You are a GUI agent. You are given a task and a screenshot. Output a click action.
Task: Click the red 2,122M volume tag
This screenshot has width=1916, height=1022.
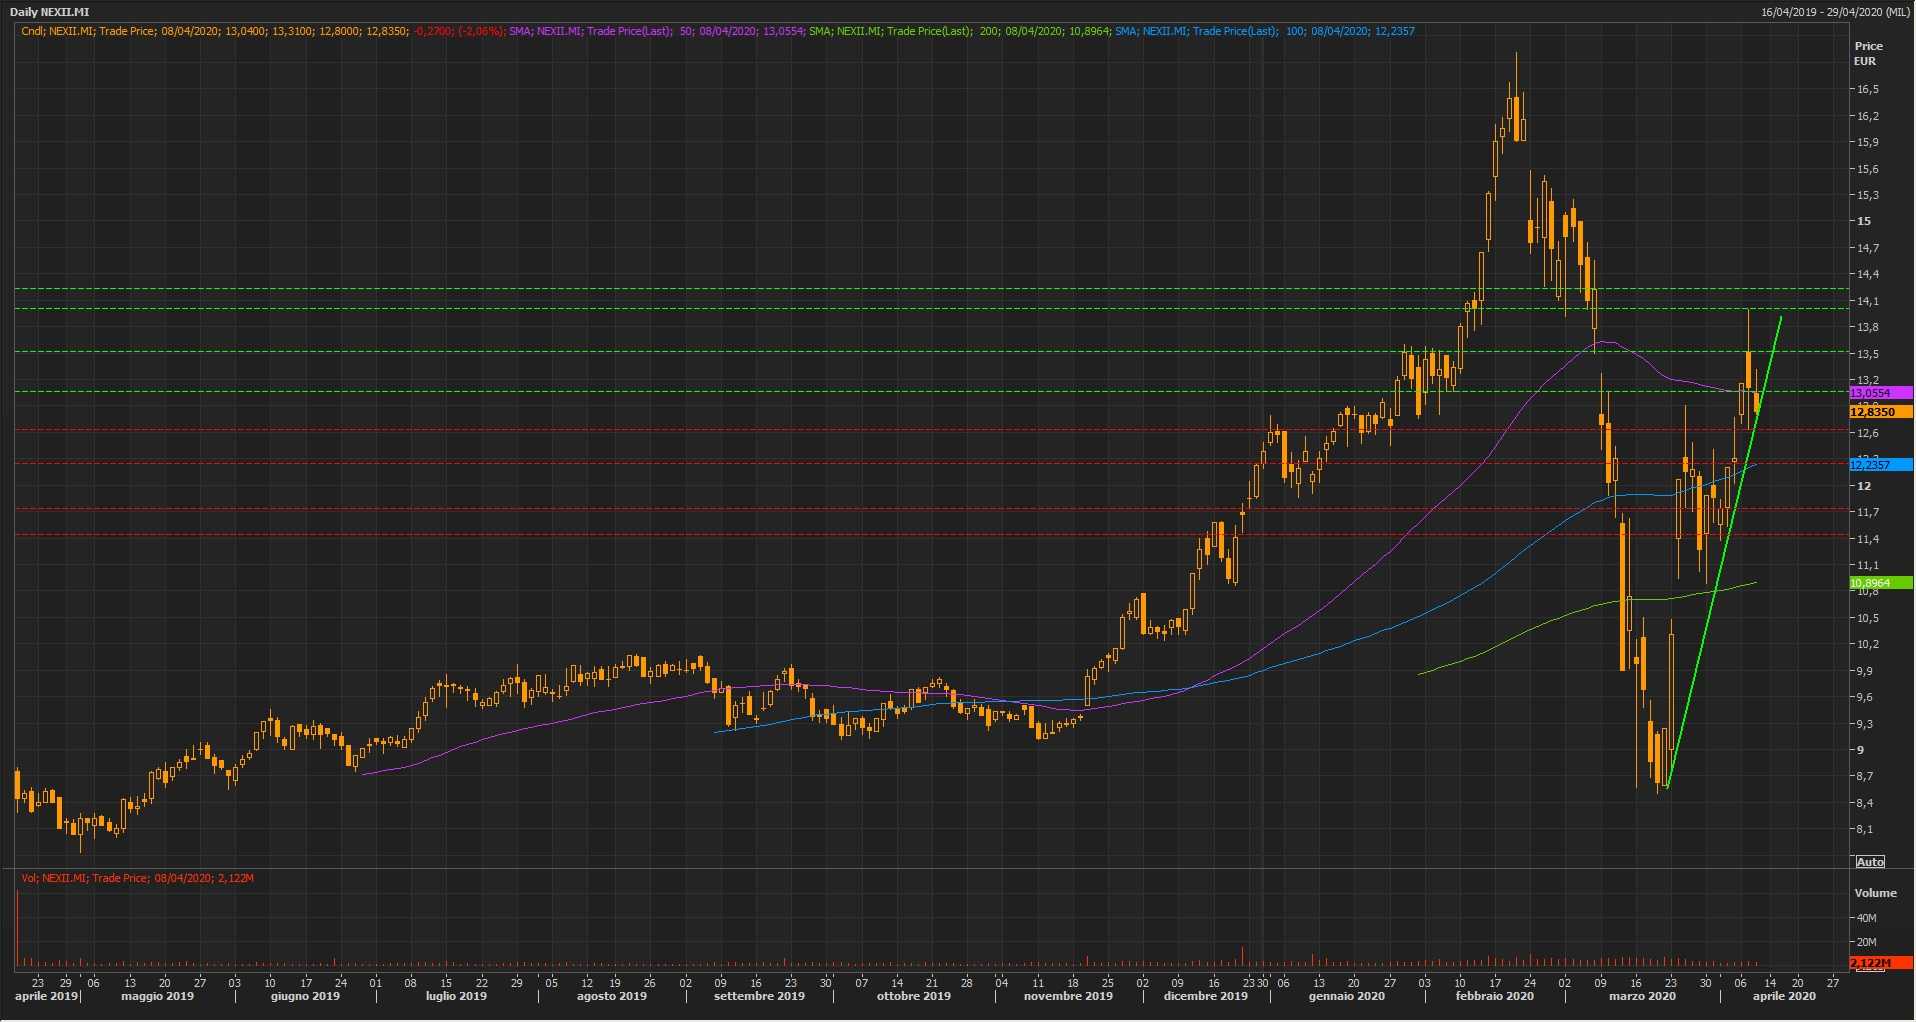[1879, 963]
